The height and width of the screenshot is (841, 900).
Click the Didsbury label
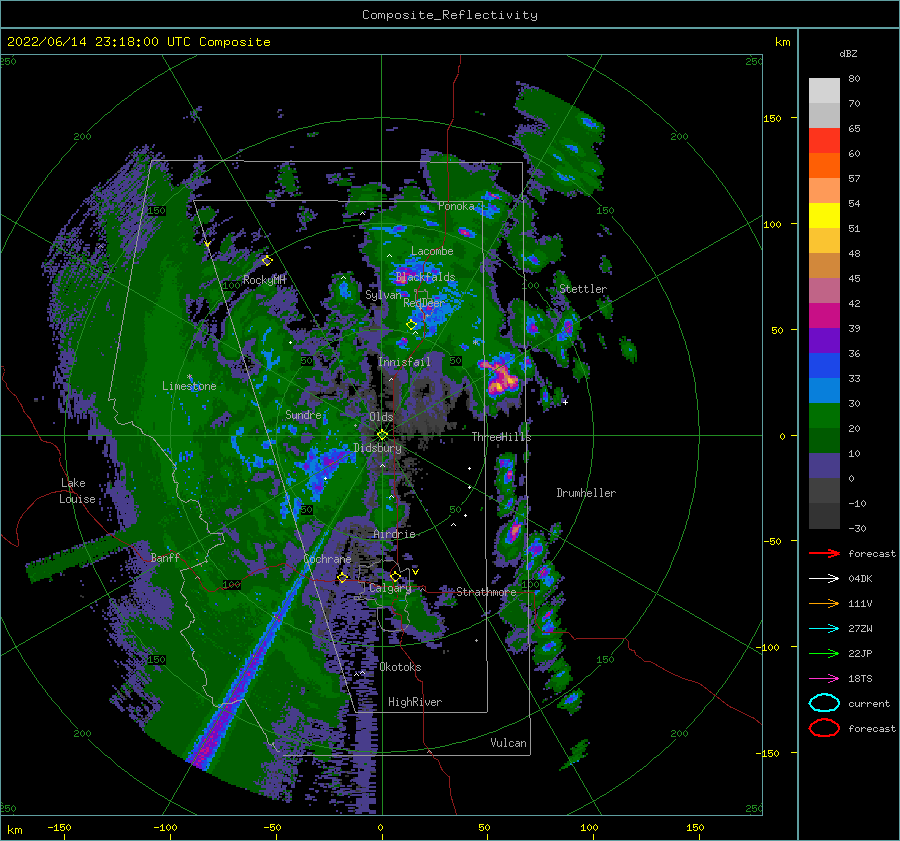tap(377, 448)
